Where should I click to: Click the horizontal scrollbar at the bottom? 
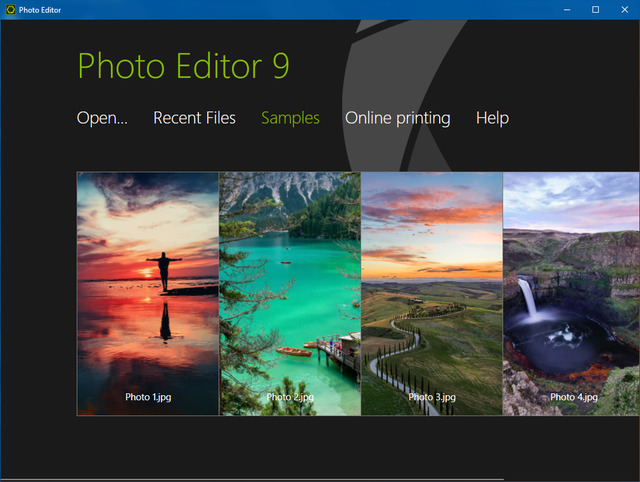coord(252,480)
